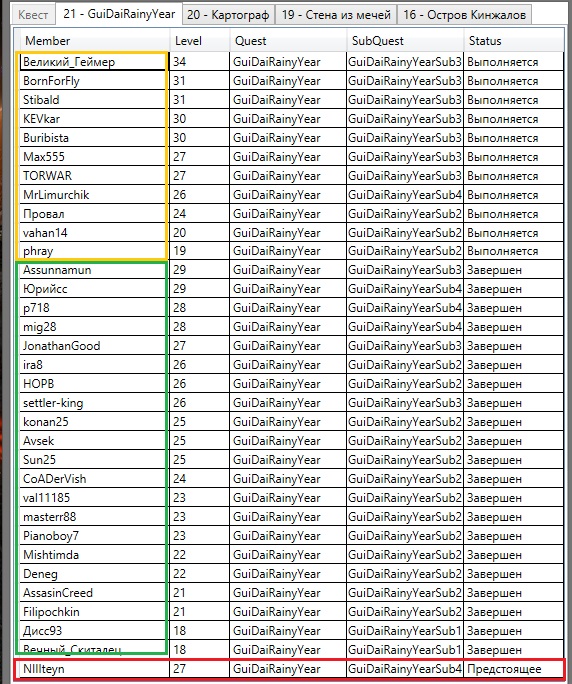Select member Assunnamun cell

pyautogui.click(x=93, y=270)
